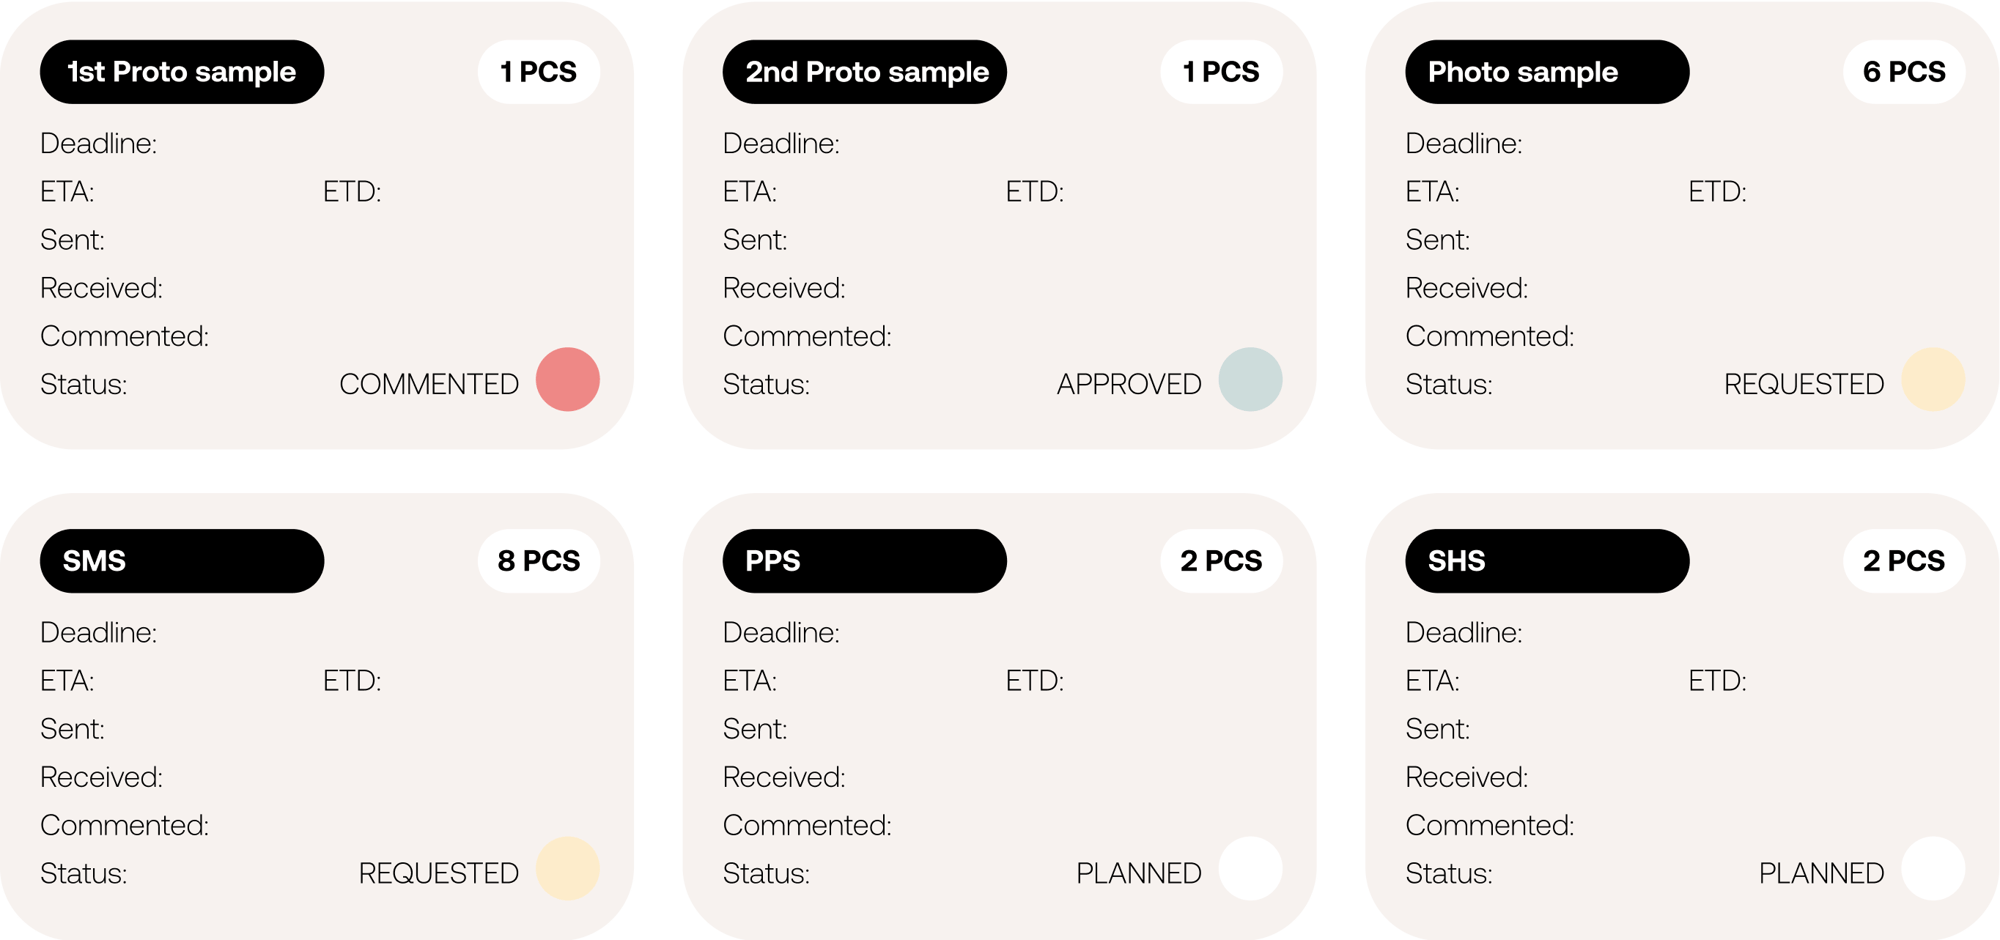The image size is (2000, 940).
Task: Select the SMS title pill
Action: (x=182, y=561)
